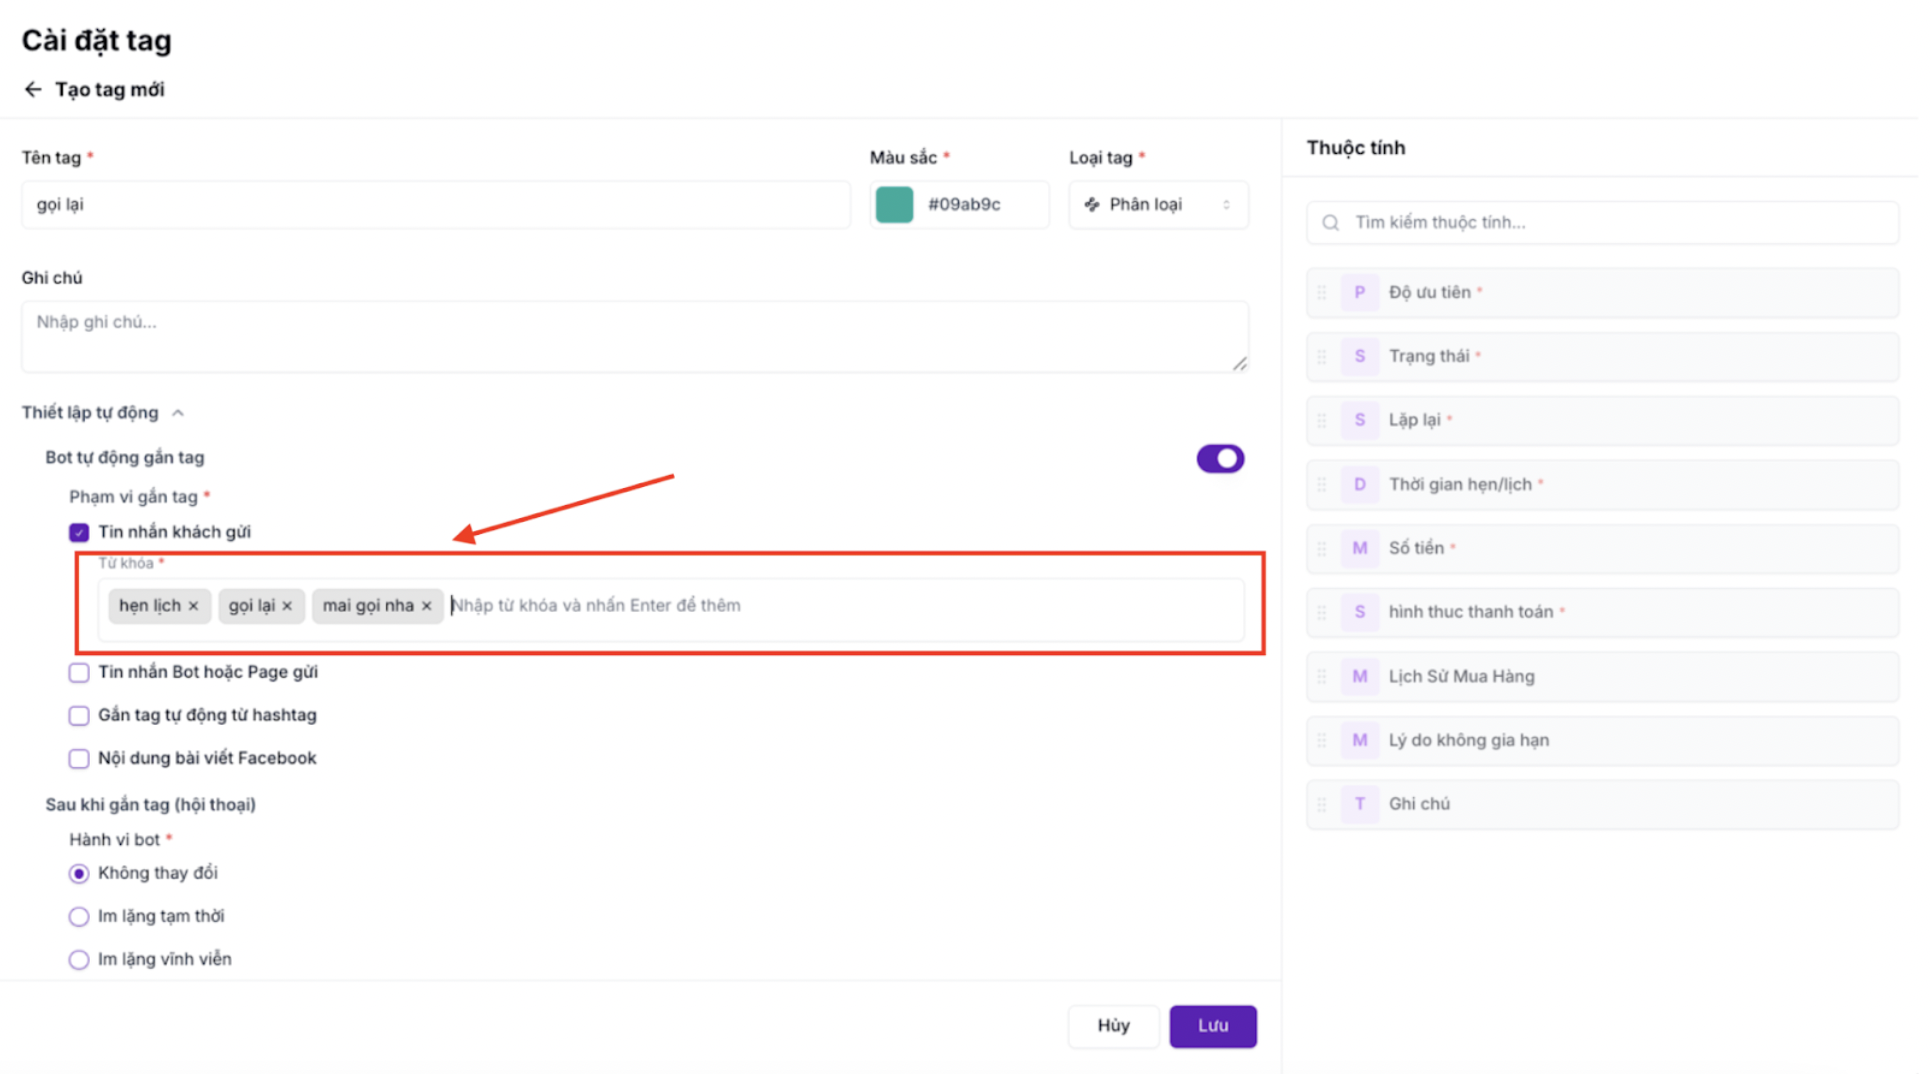Click the M icon of Số tiền attribute

tap(1360, 549)
